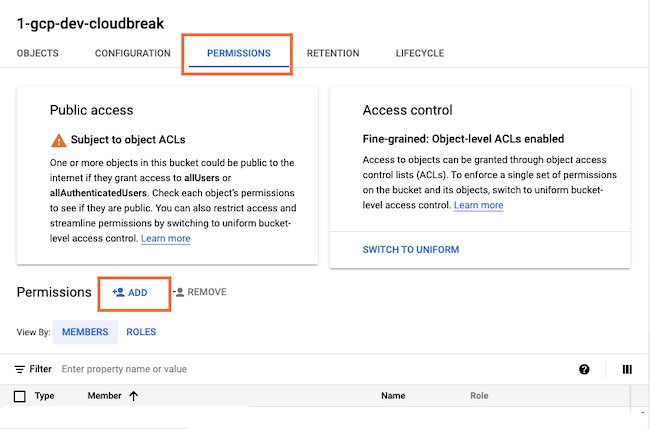
Task: Click the add-member person icon
Action: (x=118, y=292)
